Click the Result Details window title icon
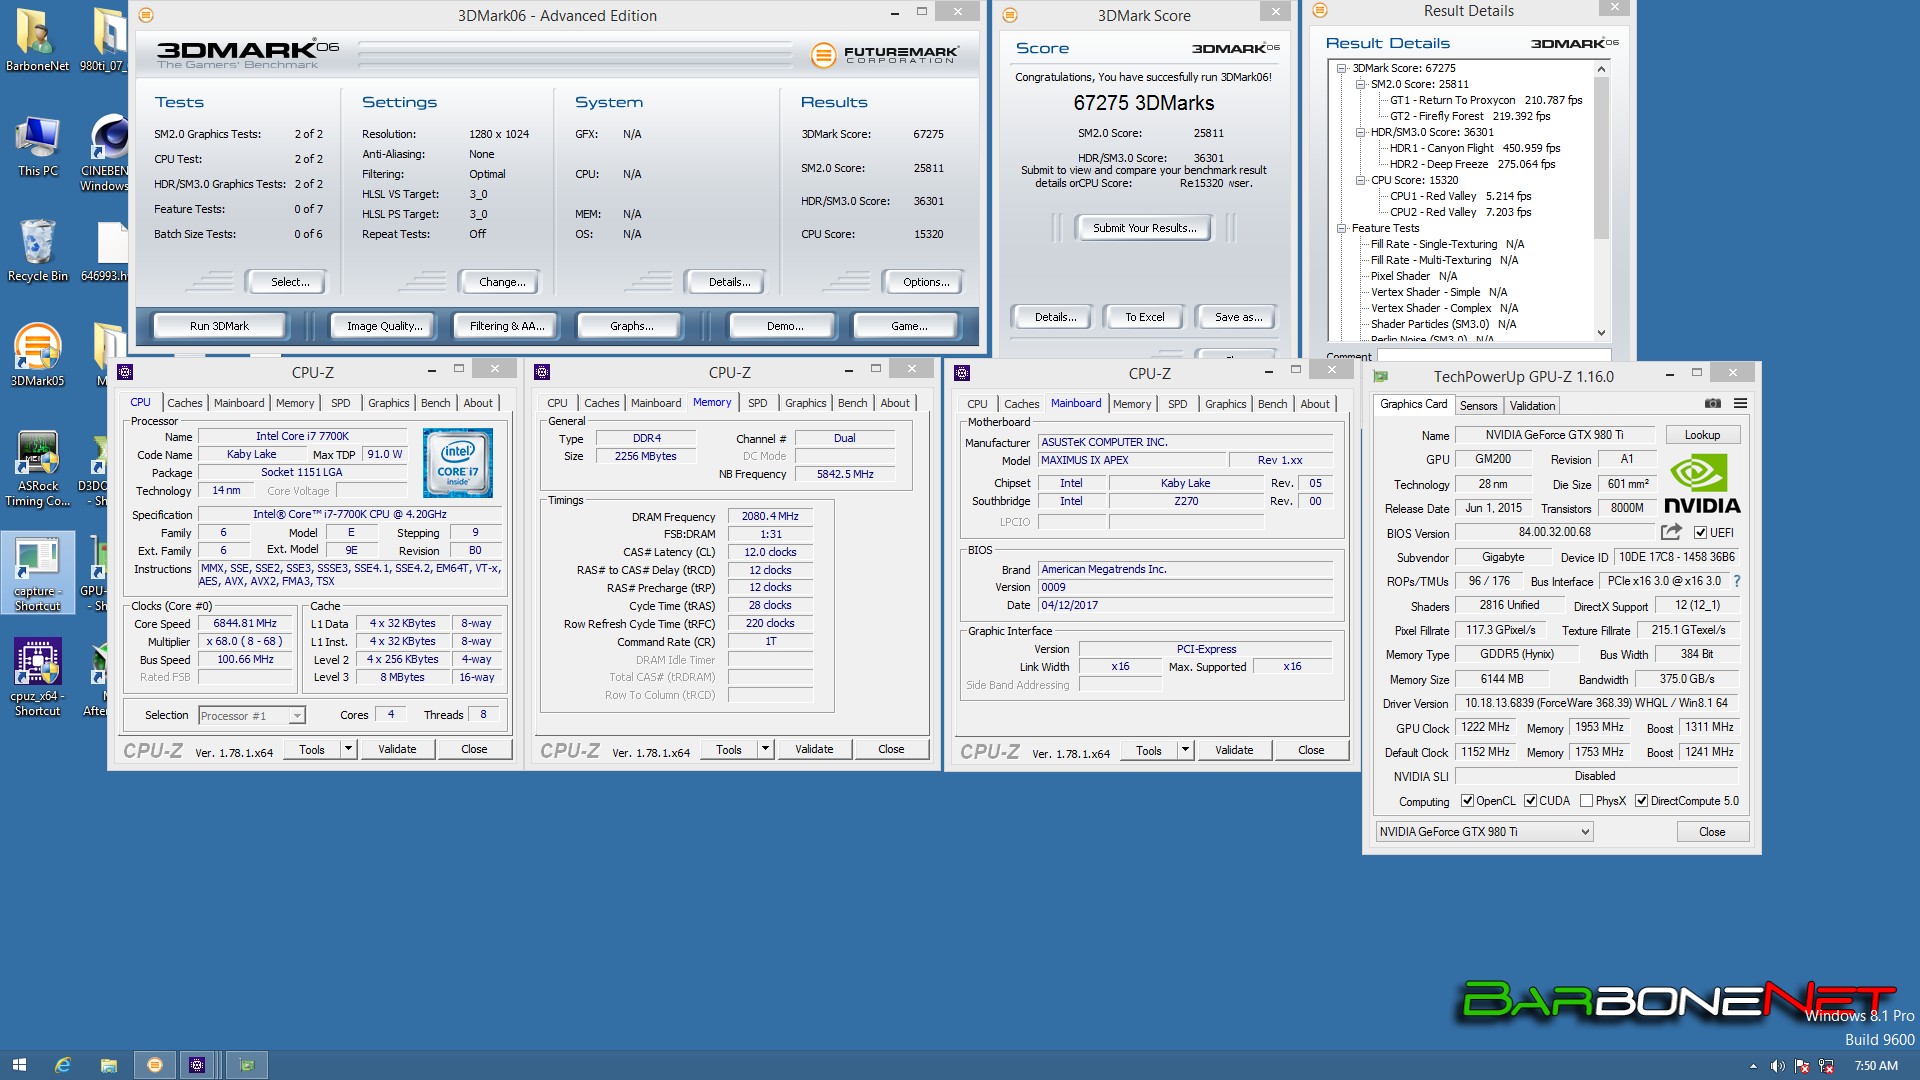The image size is (1920, 1080). 1320,10
